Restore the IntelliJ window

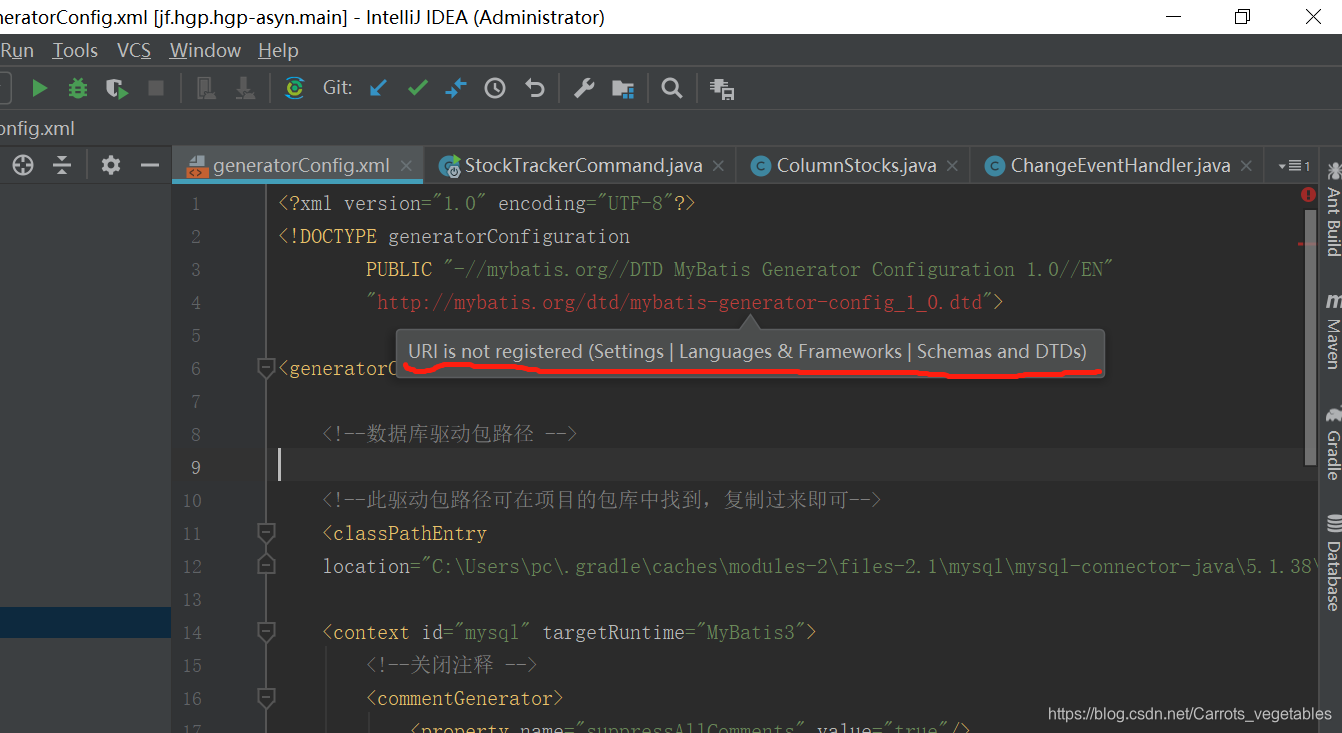click(x=1242, y=16)
